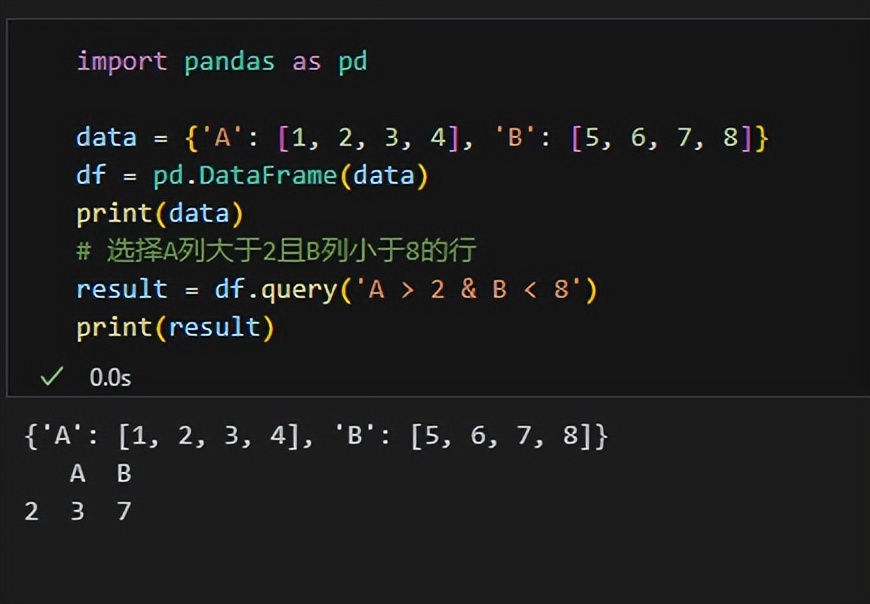Select the variable name df
Viewport: 870px width, 604px height.
pyautogui.click(x=86, y=174)
